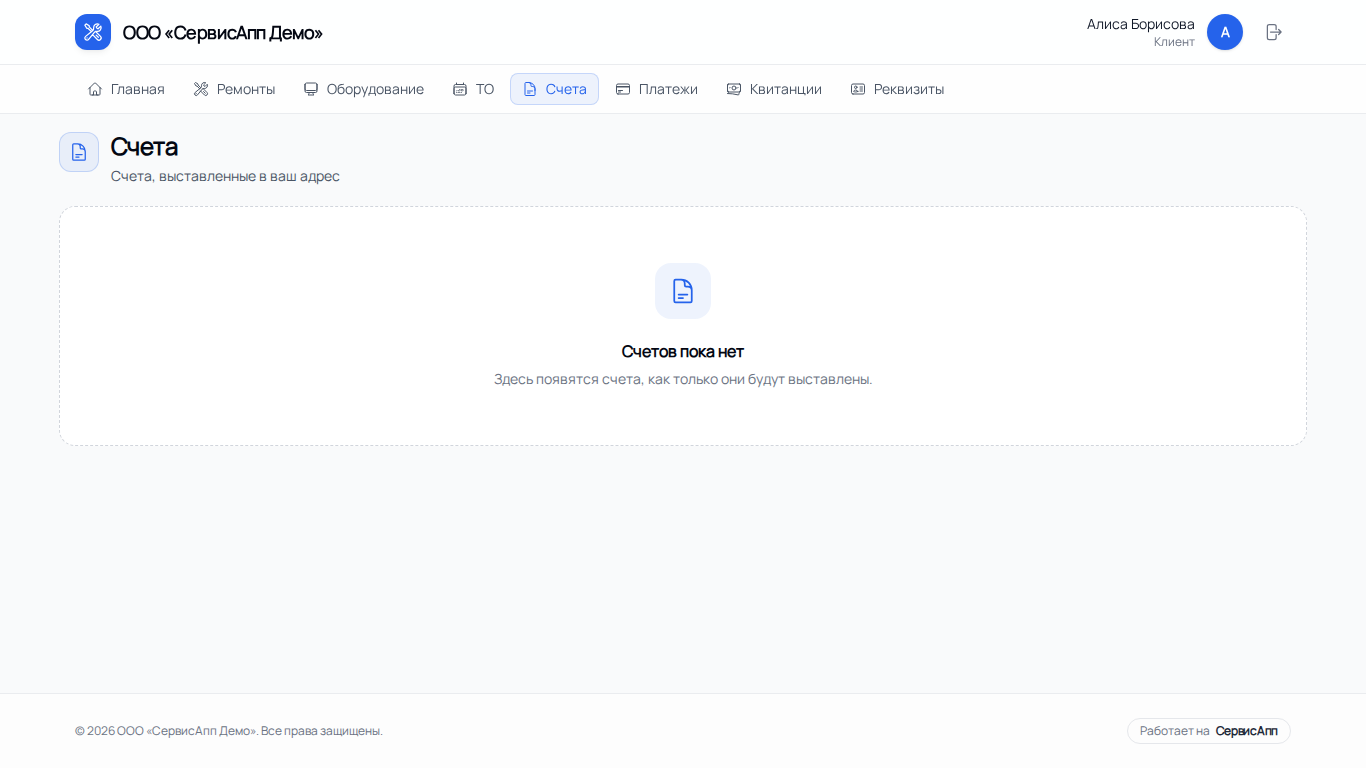Click the home icon beside Главная
Image resolution: width=1366 pixels, height=768 pixels.
tap(95, 89)
